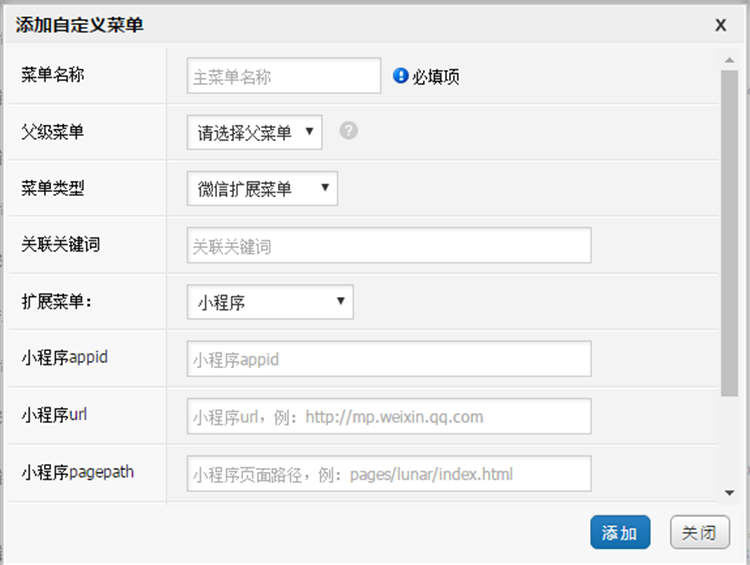Image resolution: width=750 pixels, height=565 pixels.
Task: Click the 父级菜单 field label
Action: [53, 130]
